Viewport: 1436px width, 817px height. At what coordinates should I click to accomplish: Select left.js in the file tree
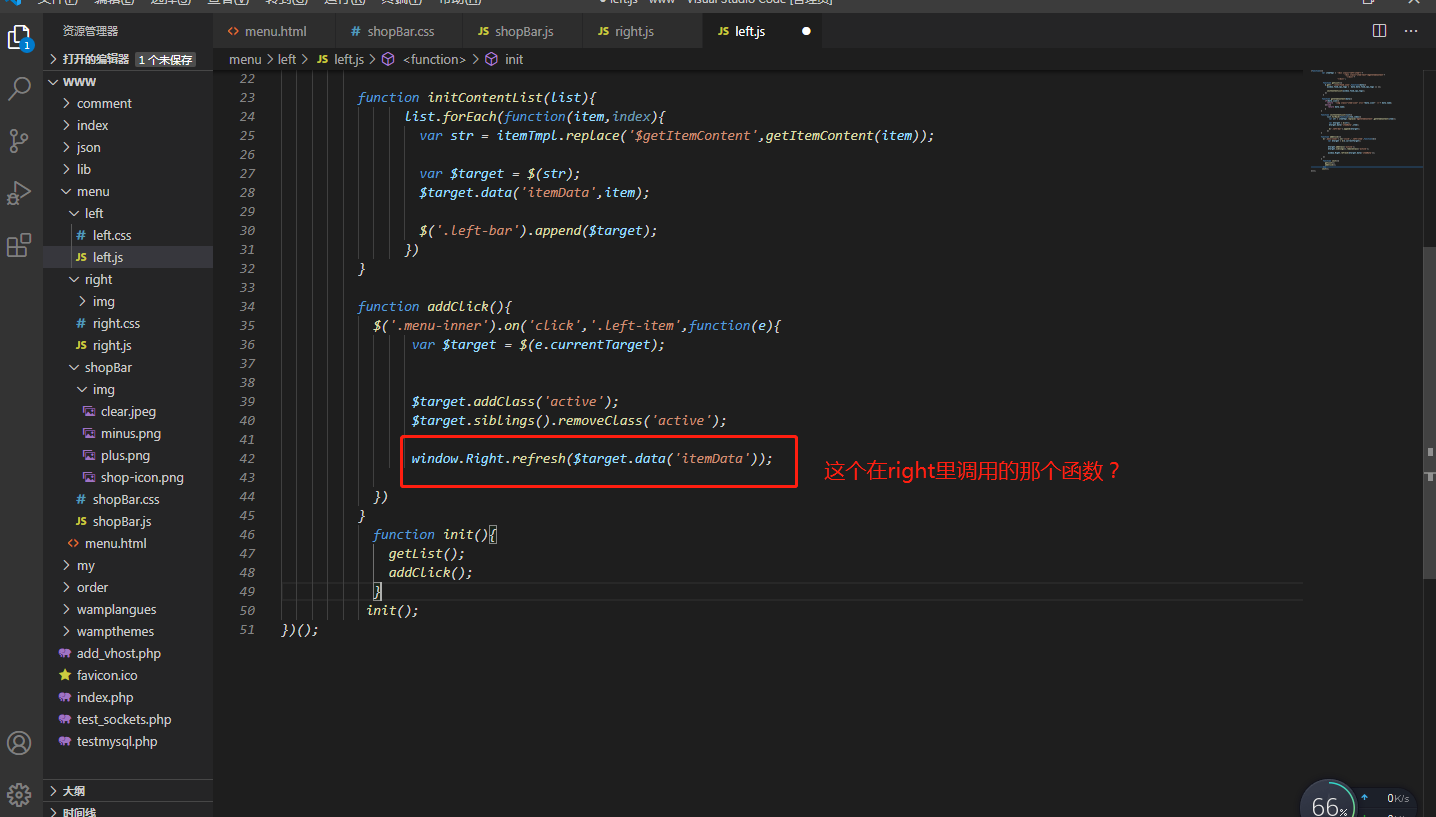point(128,257)
